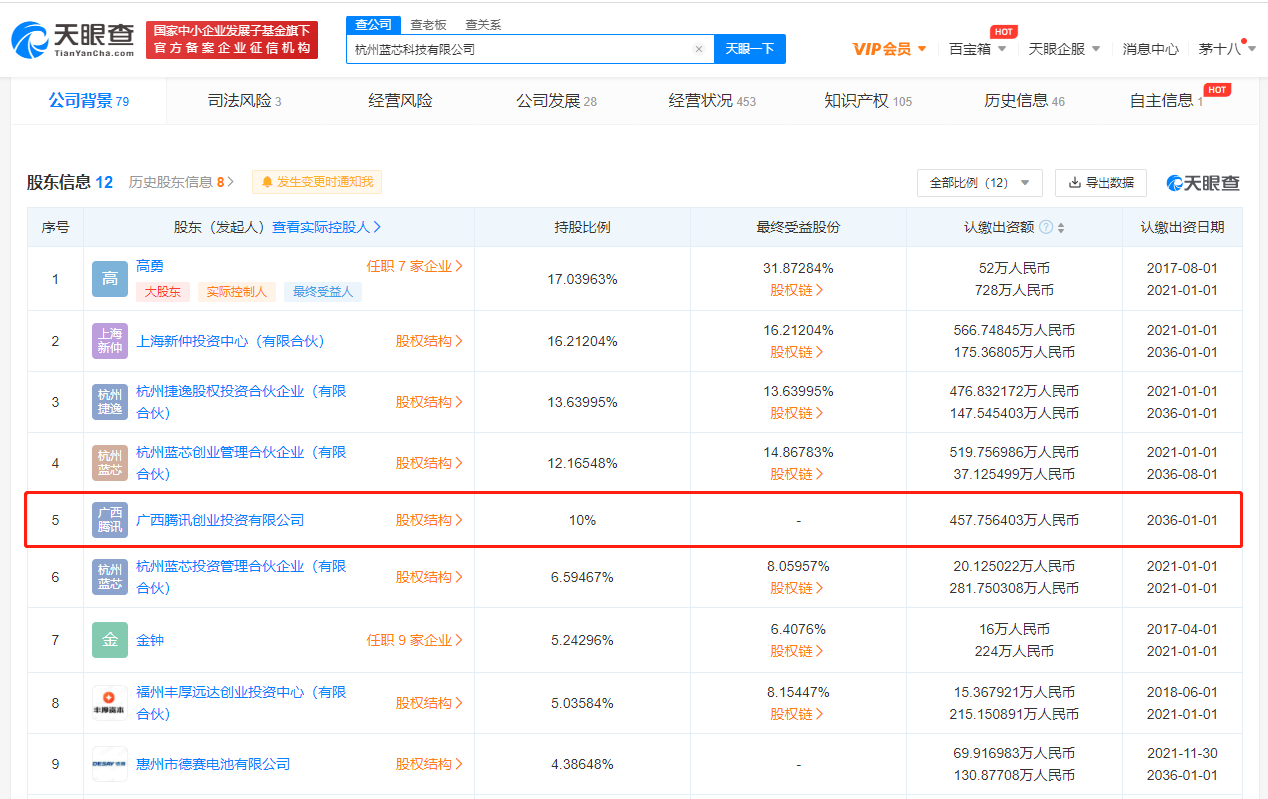
Task: Select the 公司发展 tab
Action: (x=556, y=101)
